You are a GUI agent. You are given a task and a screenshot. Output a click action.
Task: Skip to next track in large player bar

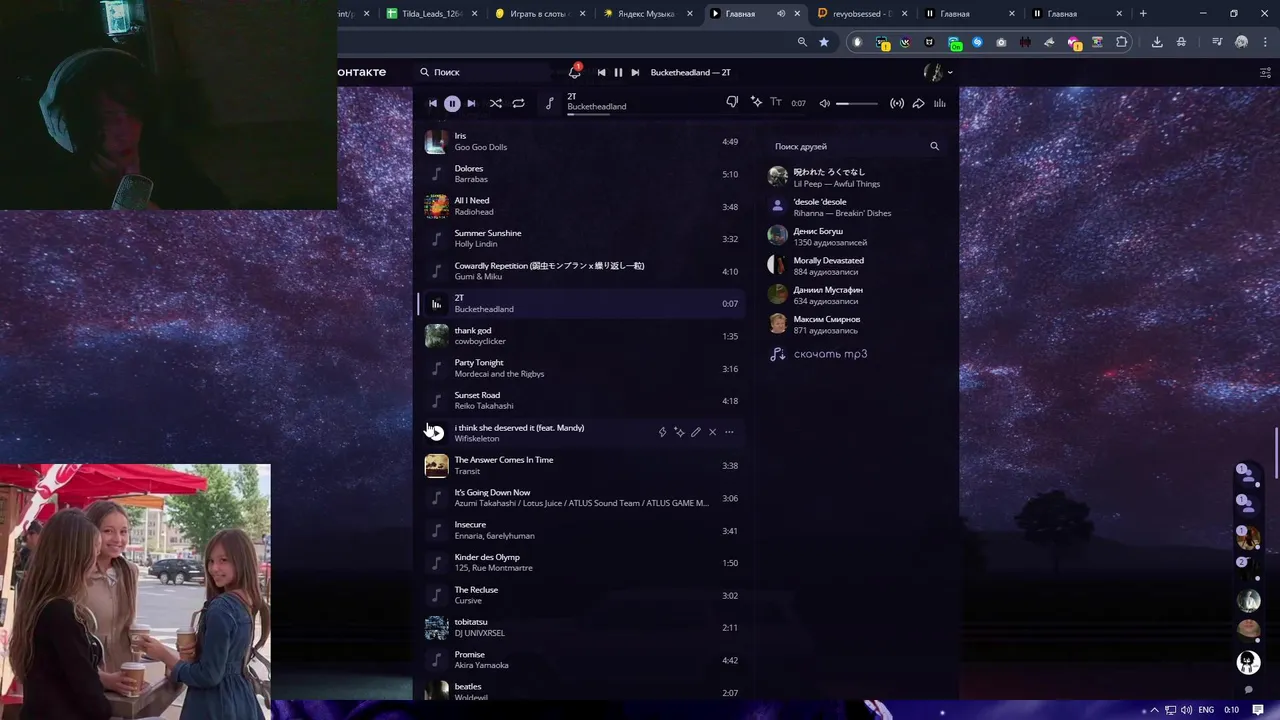click(x=471, y=103)
